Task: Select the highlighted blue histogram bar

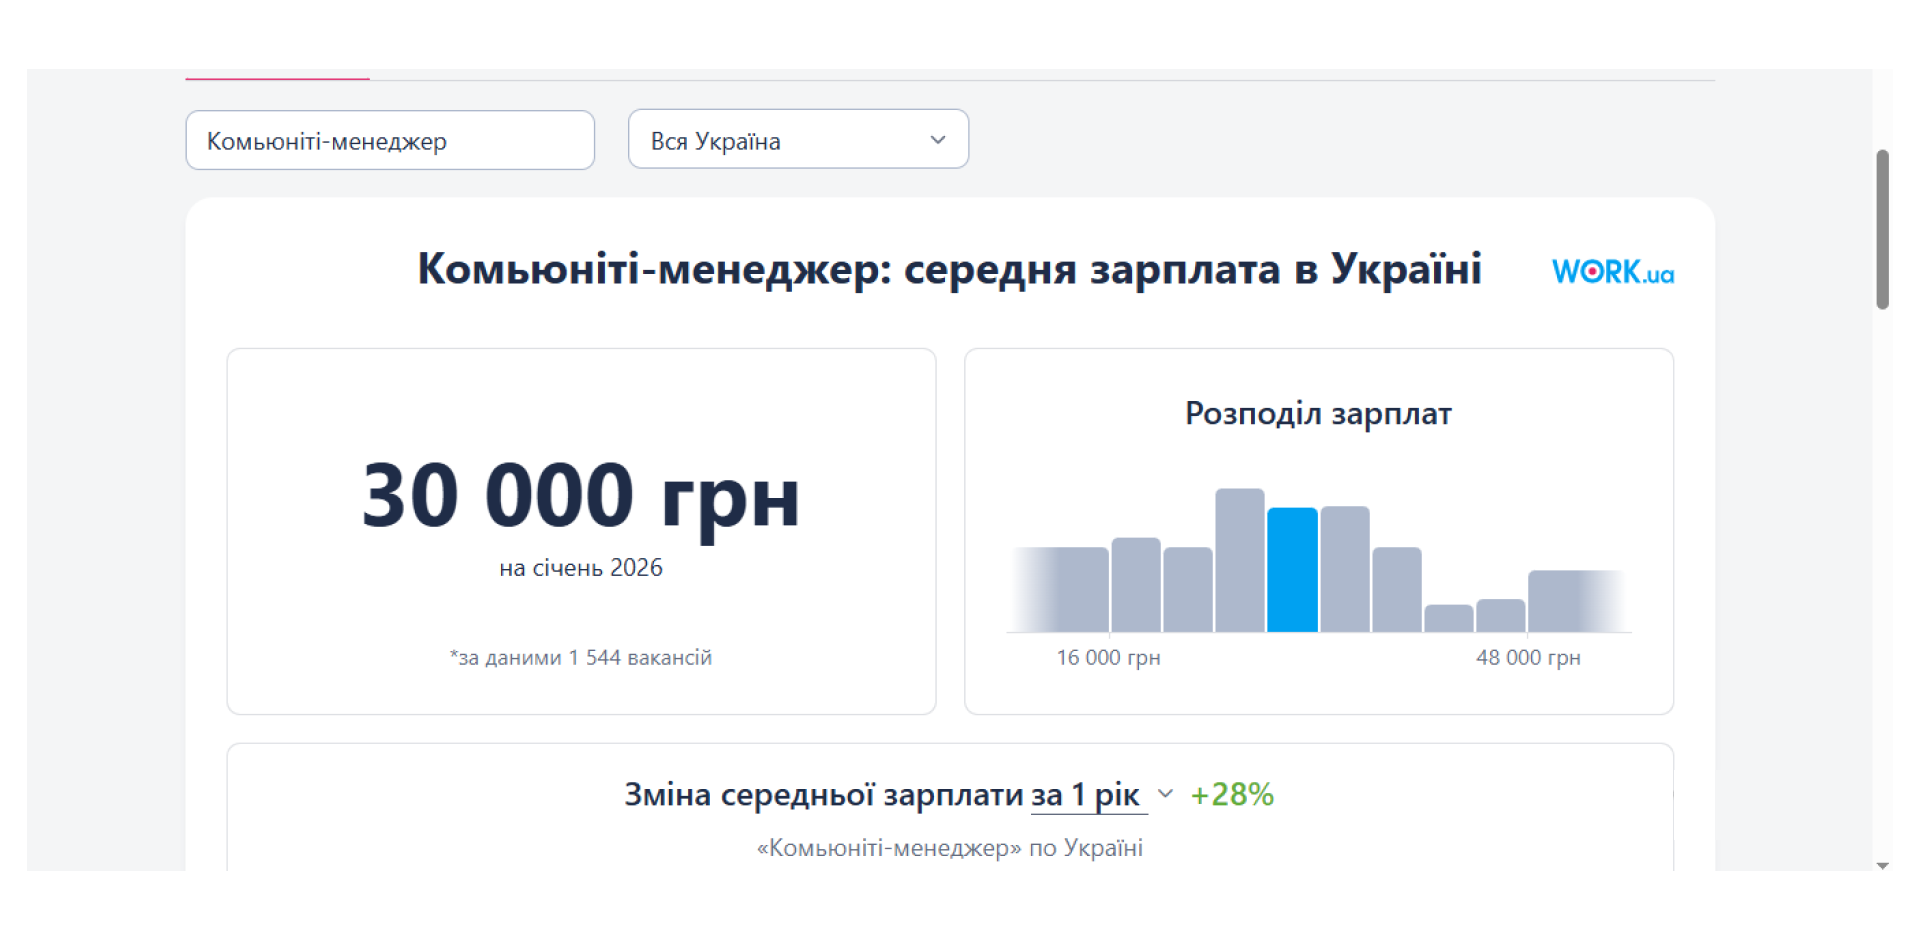Action: coord(1293,570)
